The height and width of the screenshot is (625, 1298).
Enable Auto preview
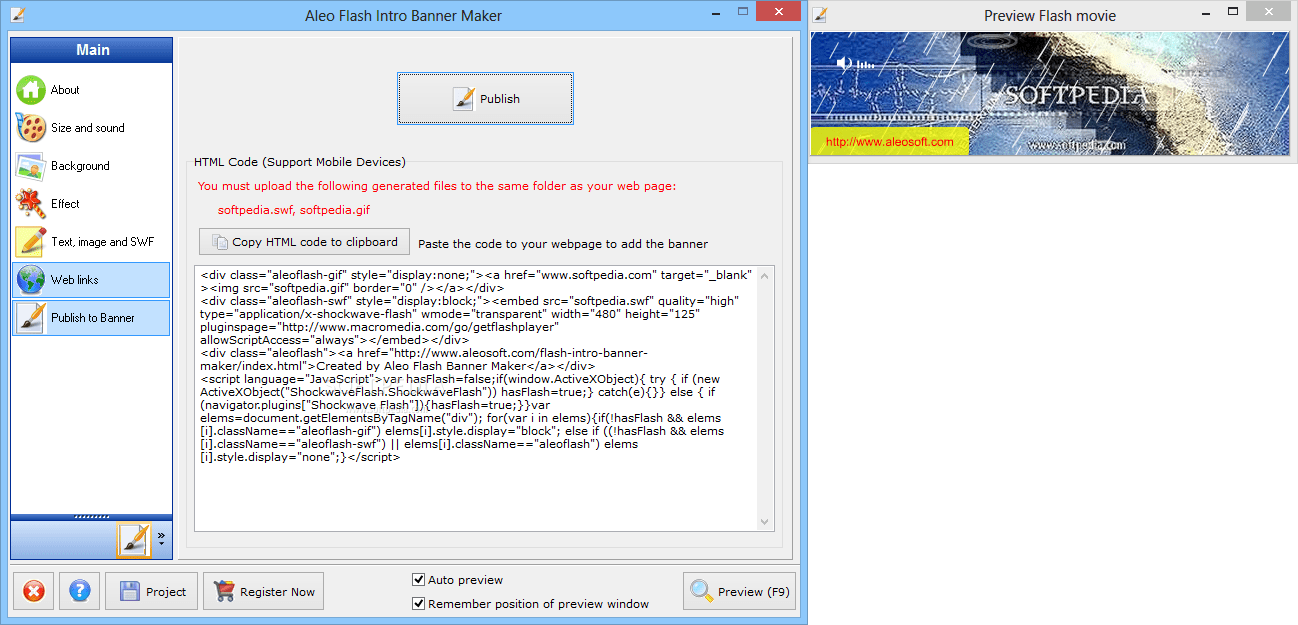coord(418,579)
